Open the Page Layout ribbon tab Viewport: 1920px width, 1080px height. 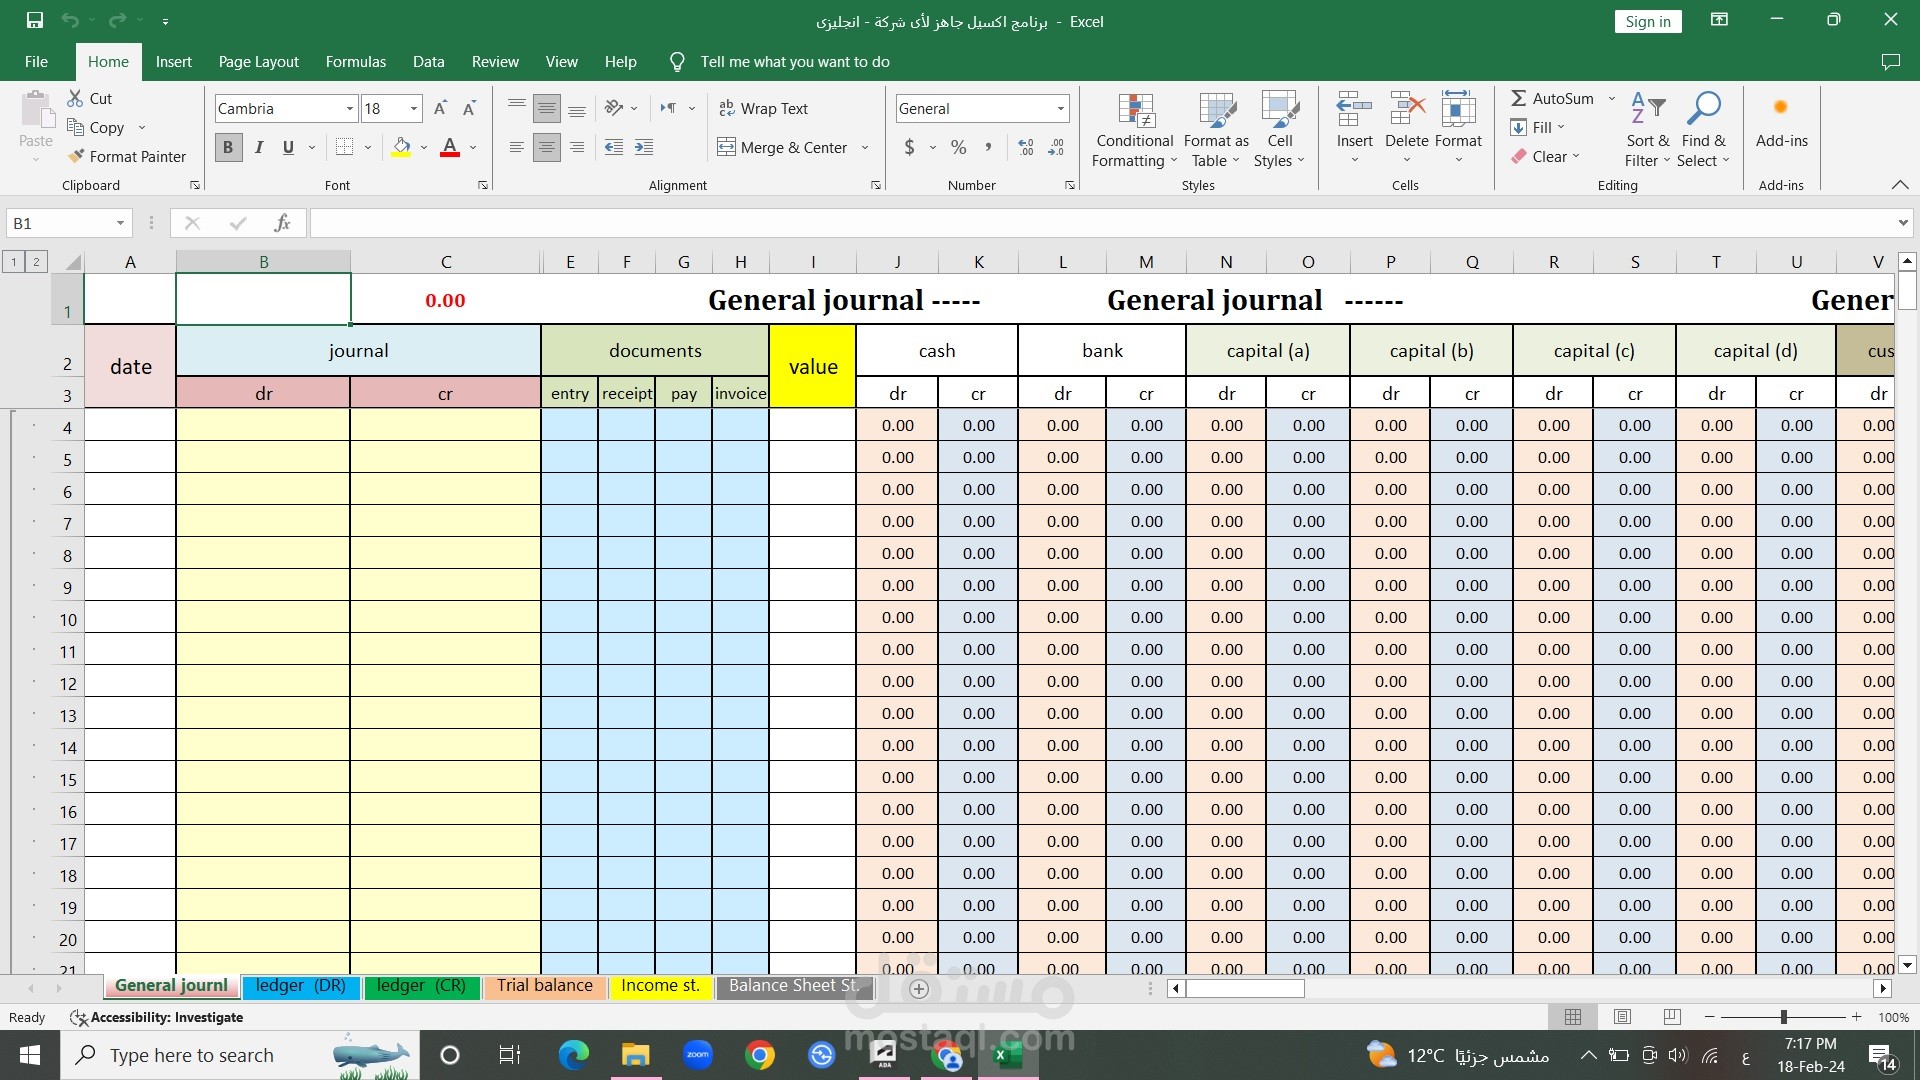(258, 62)
